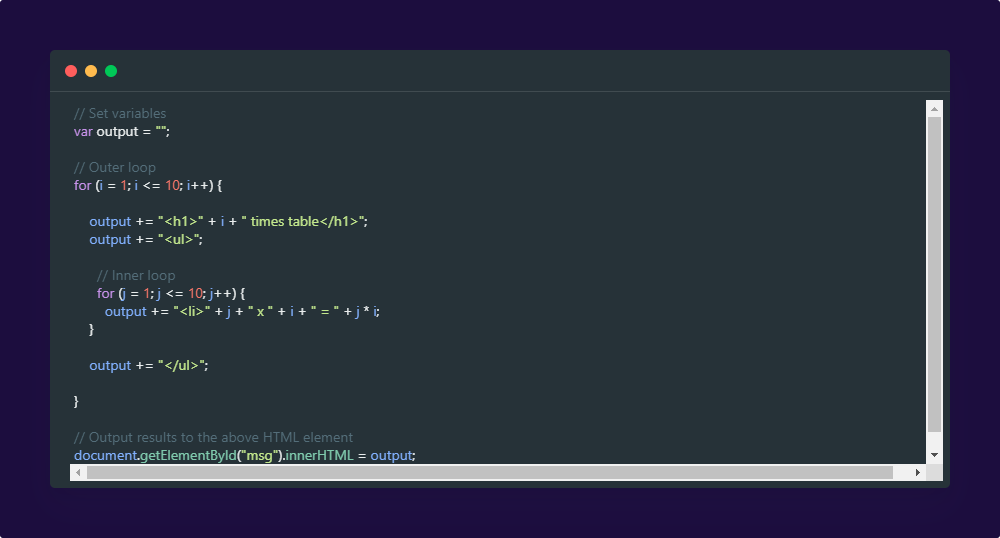Click the "</ul>" string literal

tap(181, 366)
